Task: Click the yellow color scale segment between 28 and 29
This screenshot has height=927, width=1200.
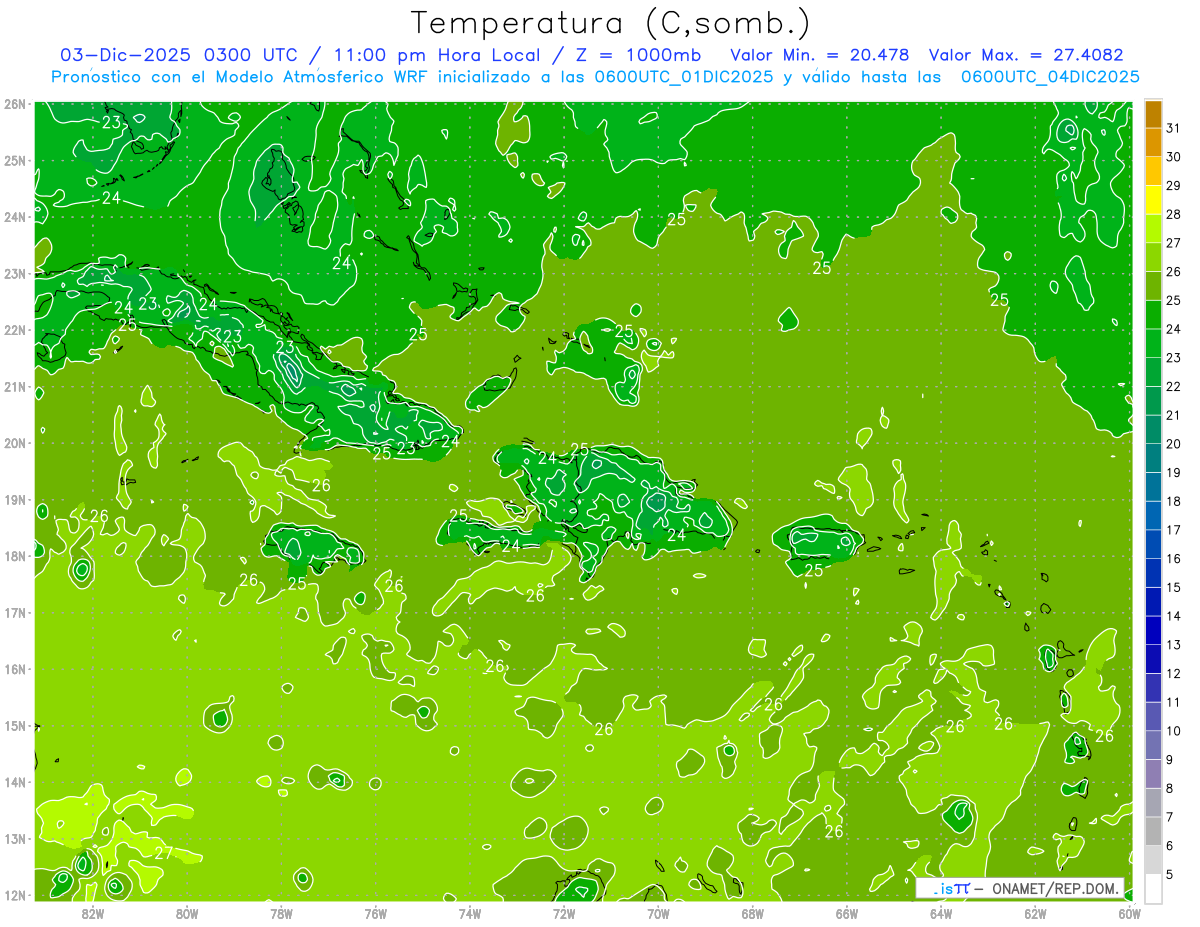Action: (x=1153, y=200)
